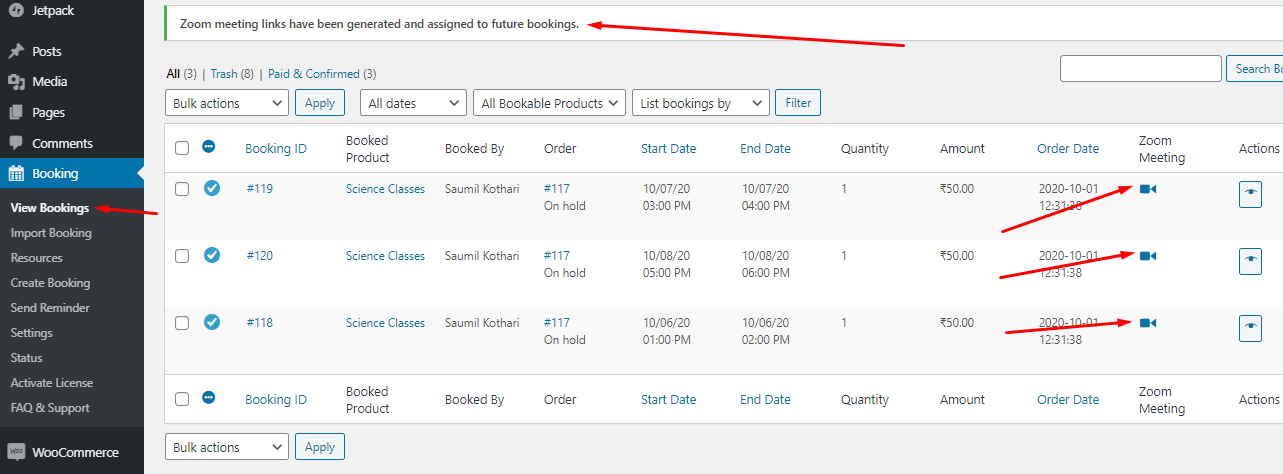Viewport: 1283px width, 474px height.
Task: Open order #117 link in booking #119 row
Action: (x=557, y=189)
